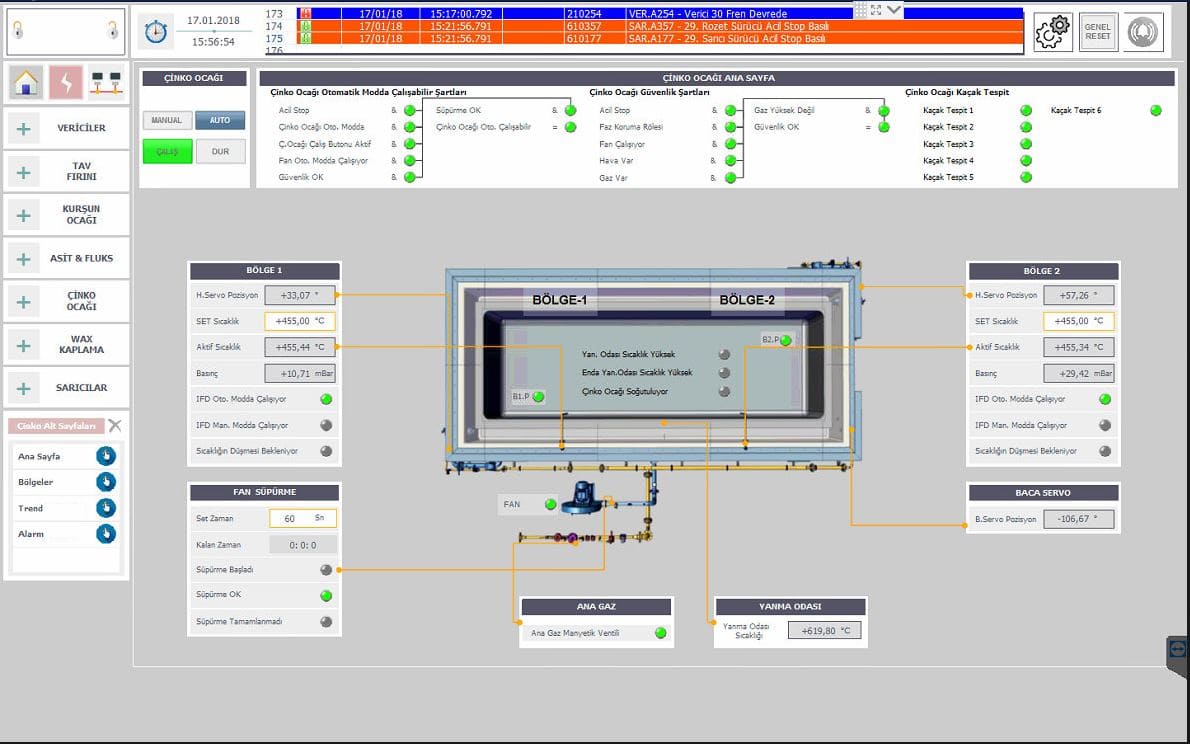1190x744 pixels.
Task: Expand the WAX KAPLAMA section
Action: point(66,345)
